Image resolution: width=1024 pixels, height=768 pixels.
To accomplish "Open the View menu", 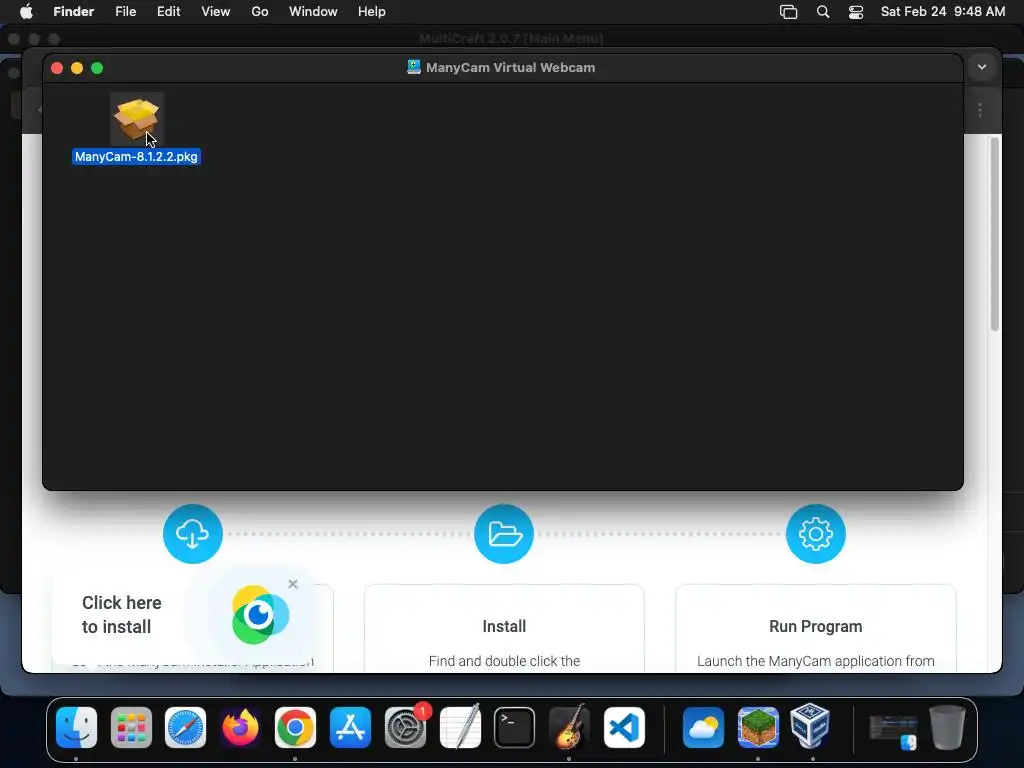I will tap(216, 12).
